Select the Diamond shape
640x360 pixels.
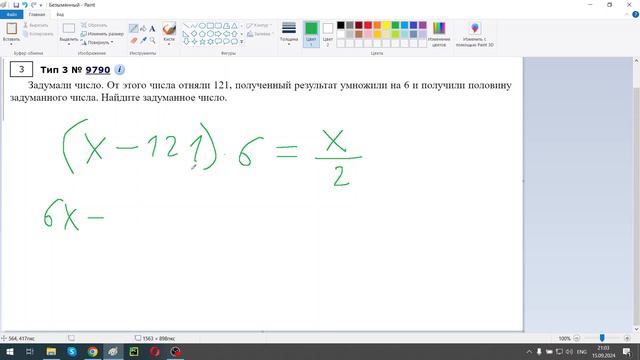194,34
